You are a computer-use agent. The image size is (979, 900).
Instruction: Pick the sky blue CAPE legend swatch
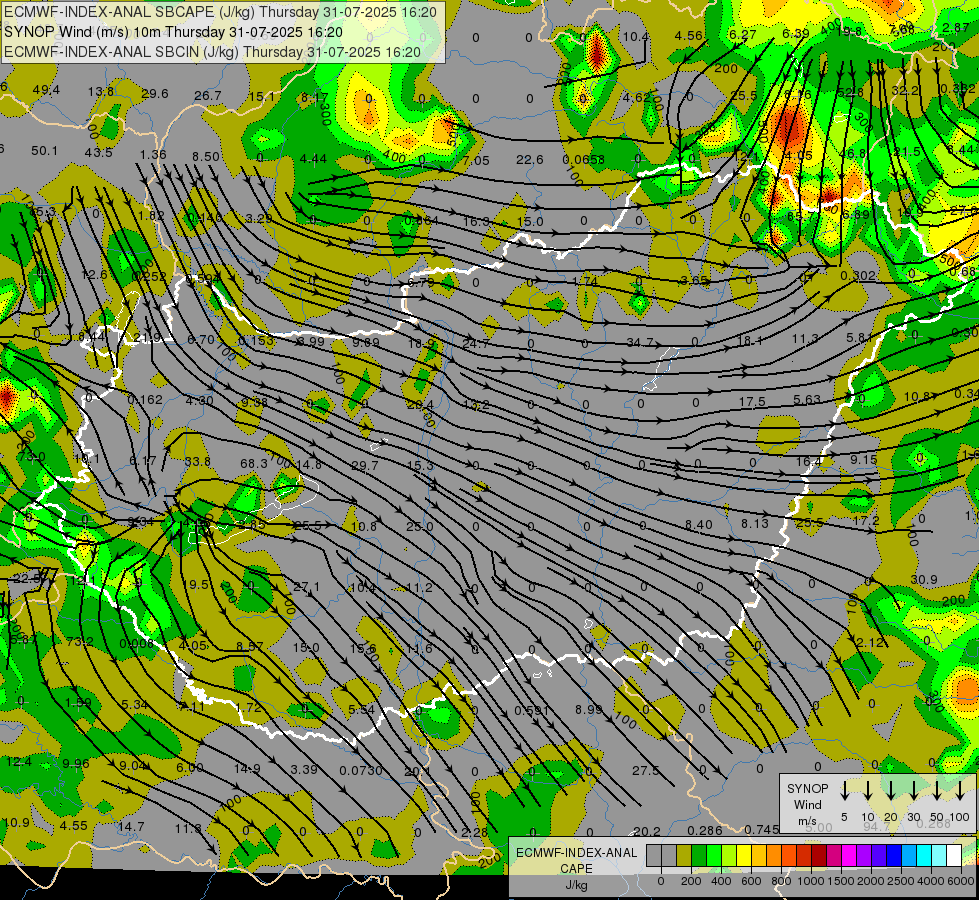pyautogui.click(x=910, y=855)
